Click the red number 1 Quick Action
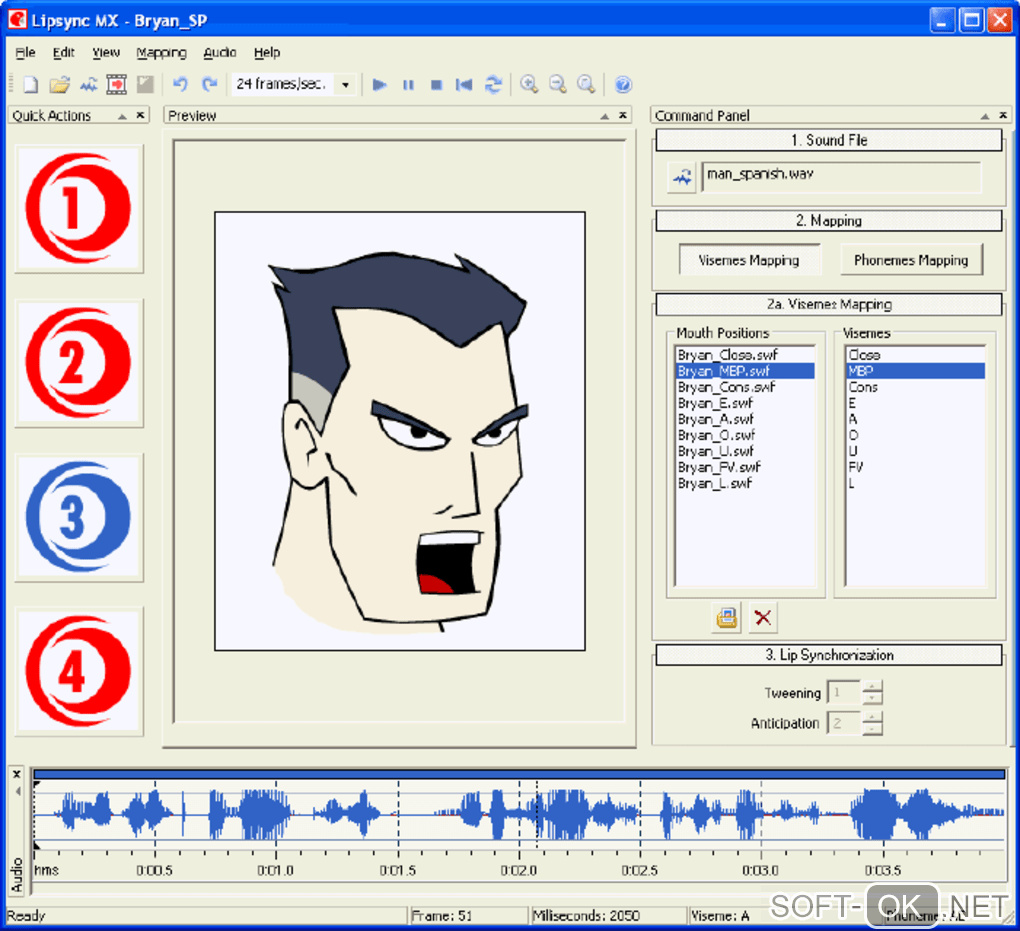 coord(79,209)
